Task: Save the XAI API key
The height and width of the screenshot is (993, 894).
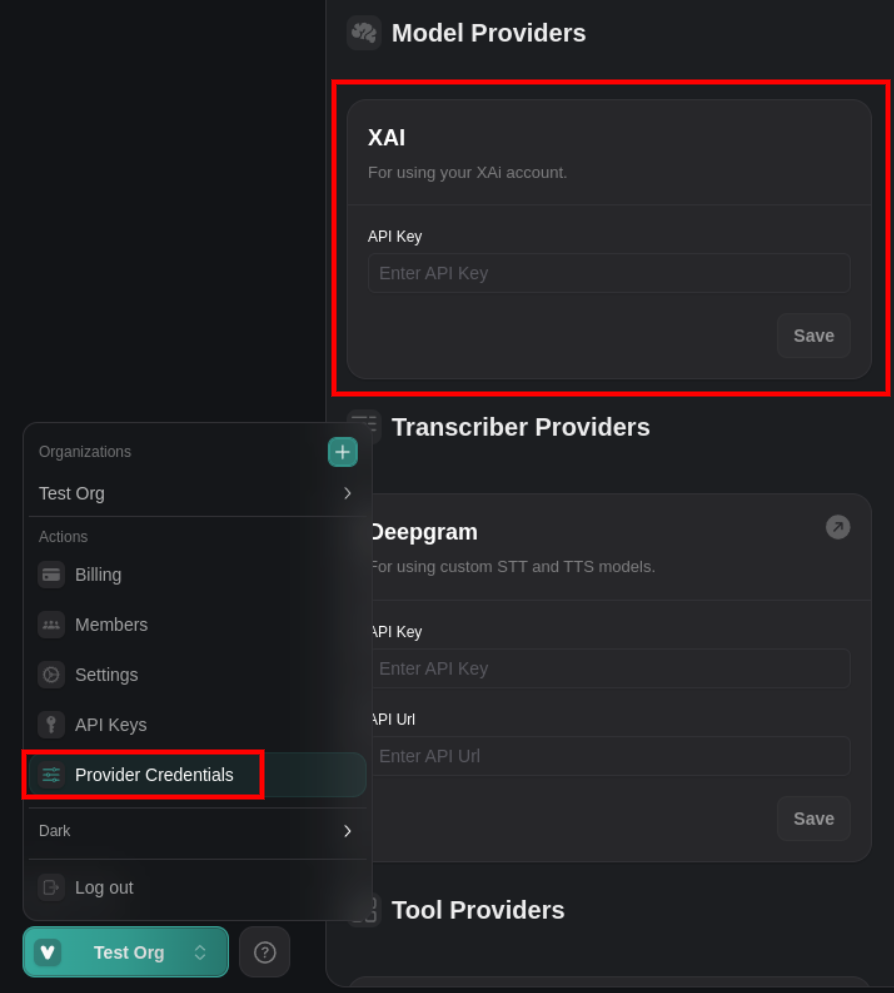Action: (813, 336)
